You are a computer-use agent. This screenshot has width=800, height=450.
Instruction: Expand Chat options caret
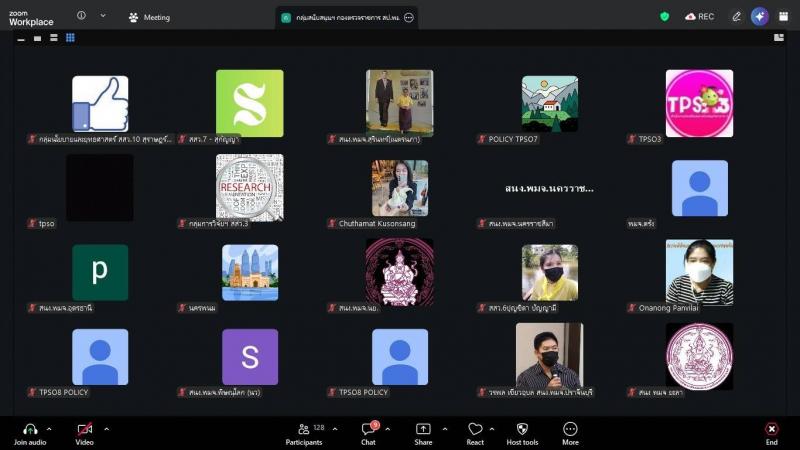388,430
